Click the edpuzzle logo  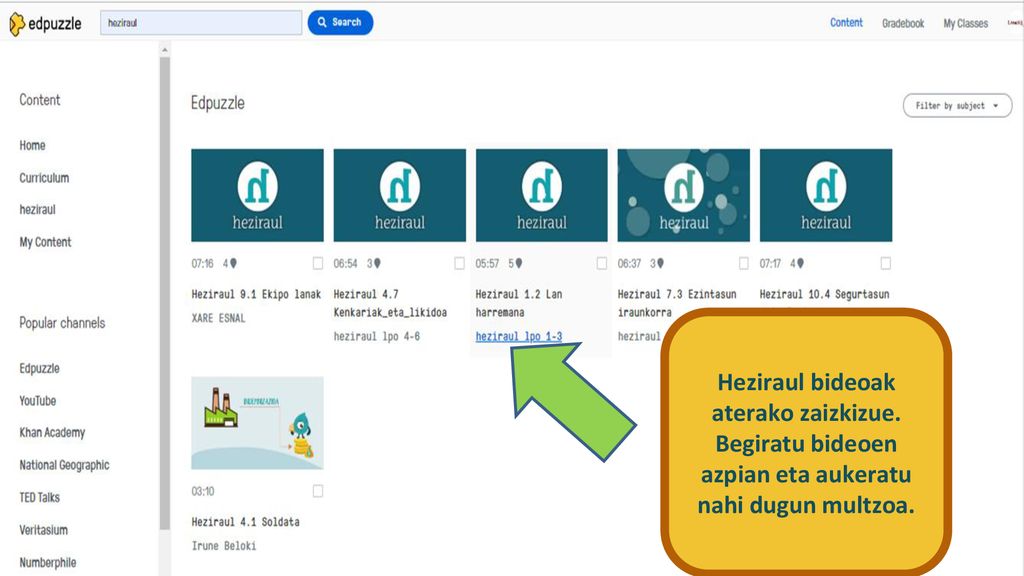(x=45, y=24)
